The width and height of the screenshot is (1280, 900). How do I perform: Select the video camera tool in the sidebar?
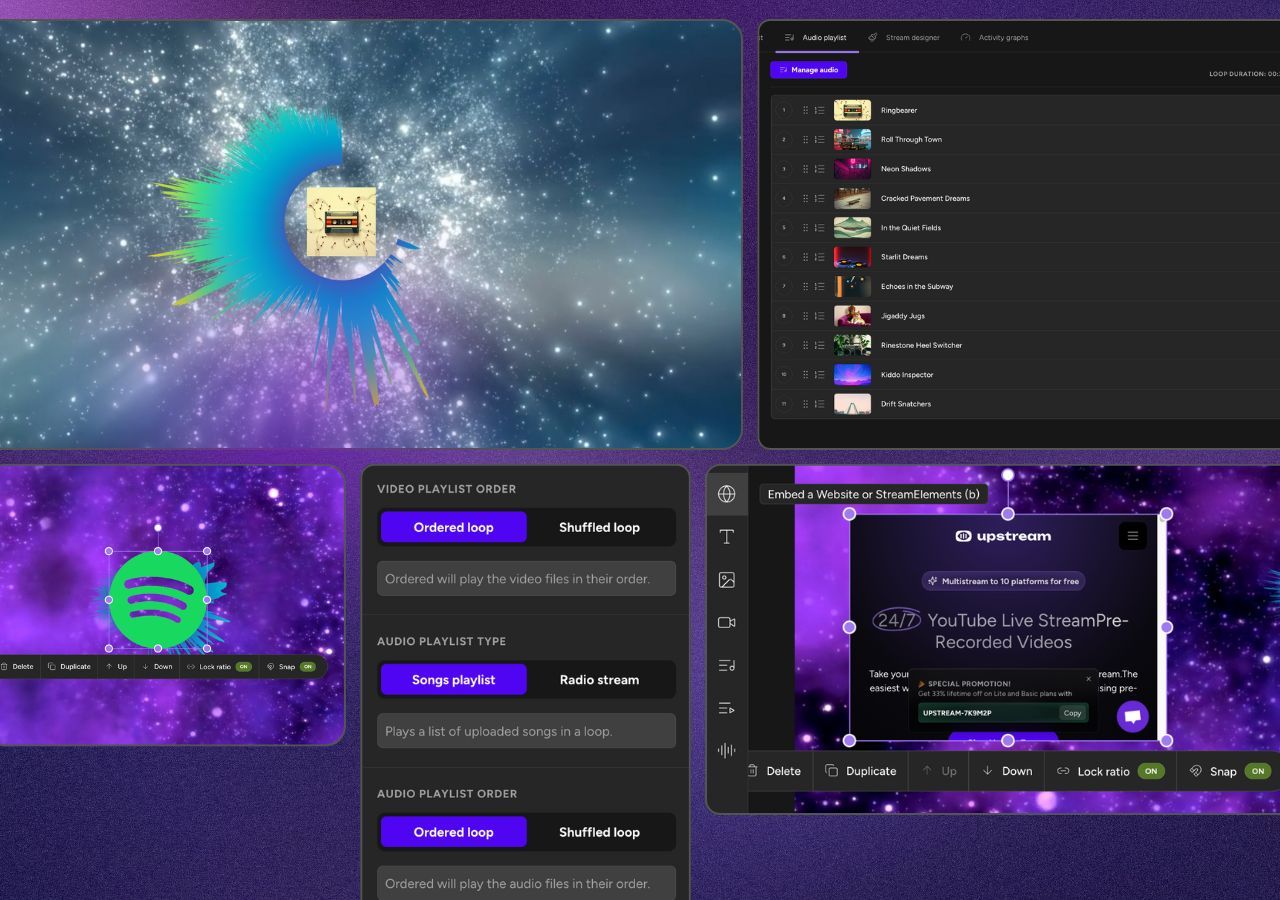pos(727,622)
